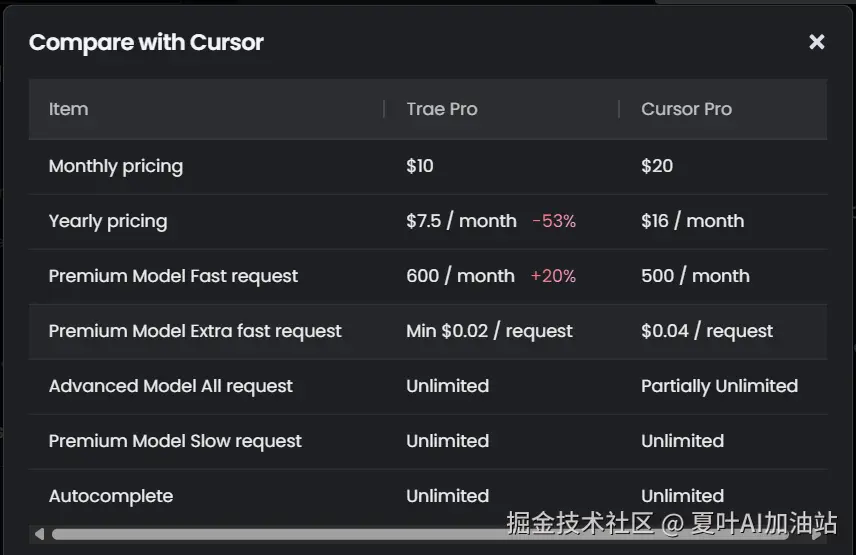This screenshot has height=555, width=856.
Task: Click the -53% discount badge
Action: pyautogui.click(x=554, y=221)
